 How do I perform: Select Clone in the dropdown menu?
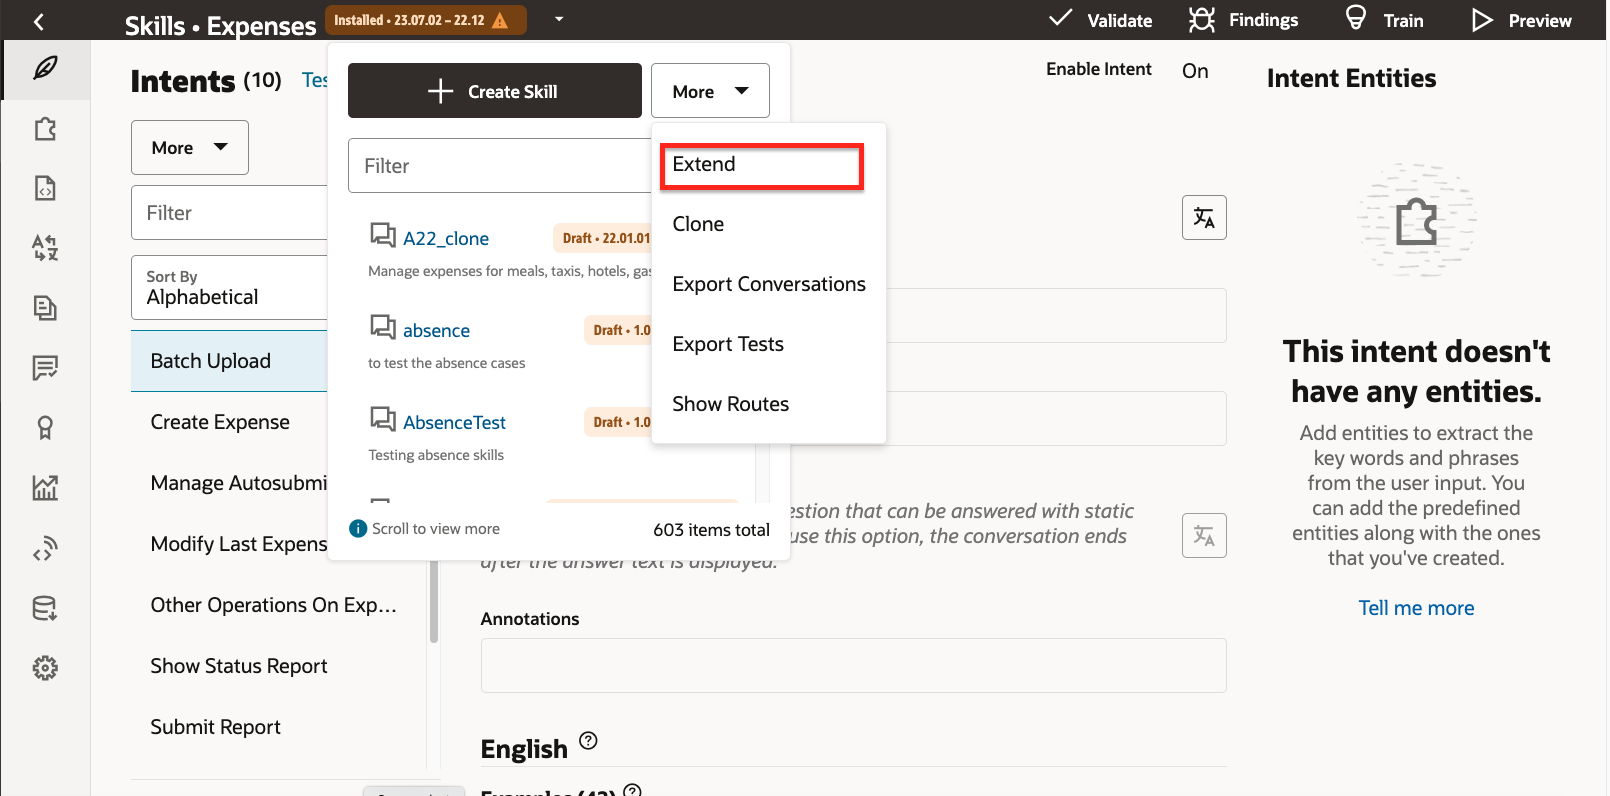point(698,224)
